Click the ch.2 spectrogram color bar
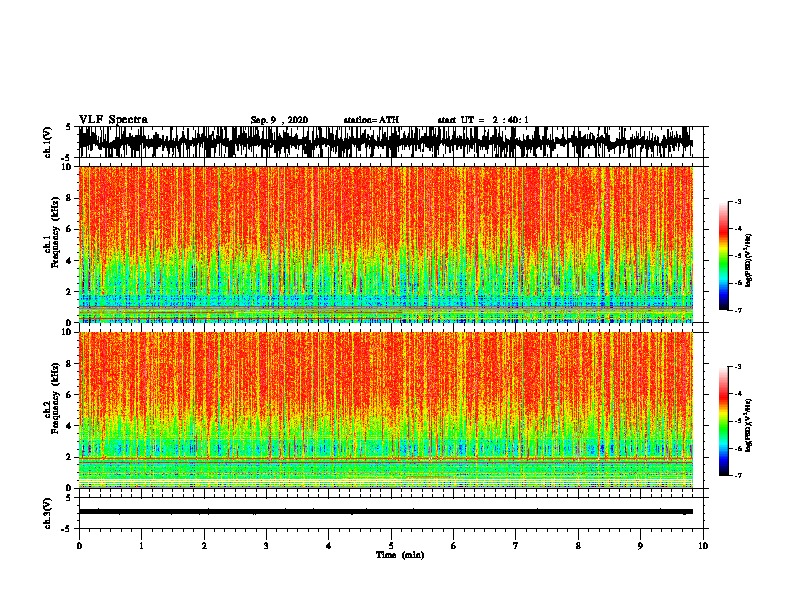The height and width of the screenshot is (612, 792). click(723, 421)
